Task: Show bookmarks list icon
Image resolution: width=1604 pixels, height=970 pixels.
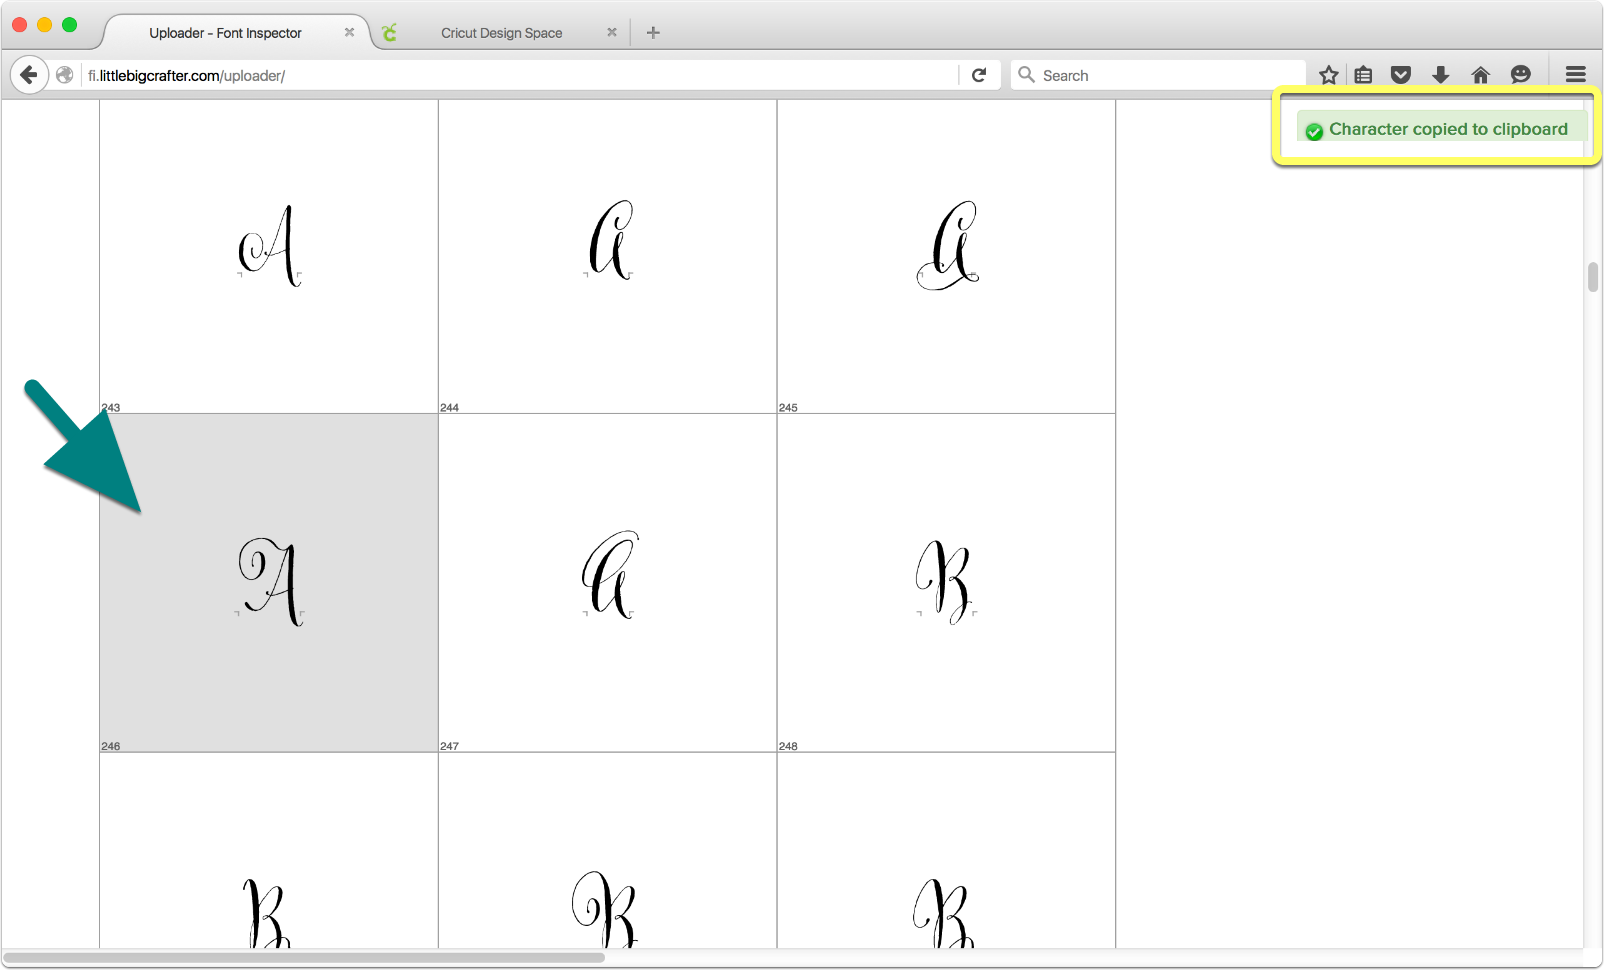Action: tap(1363, 75)
